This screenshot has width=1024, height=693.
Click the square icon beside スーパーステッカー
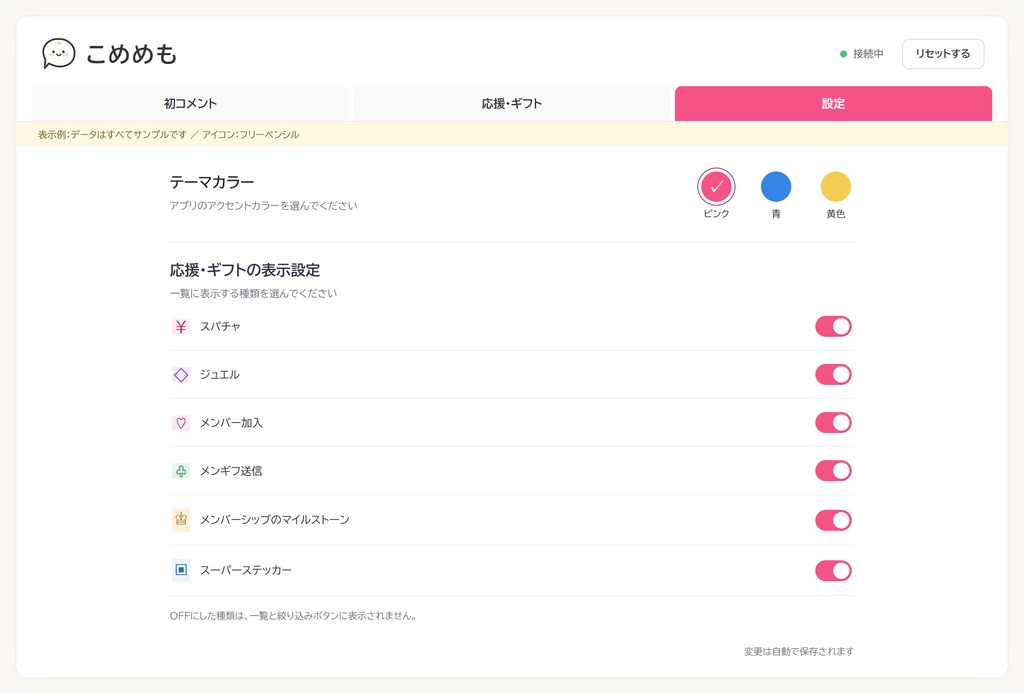pos(181,570)
